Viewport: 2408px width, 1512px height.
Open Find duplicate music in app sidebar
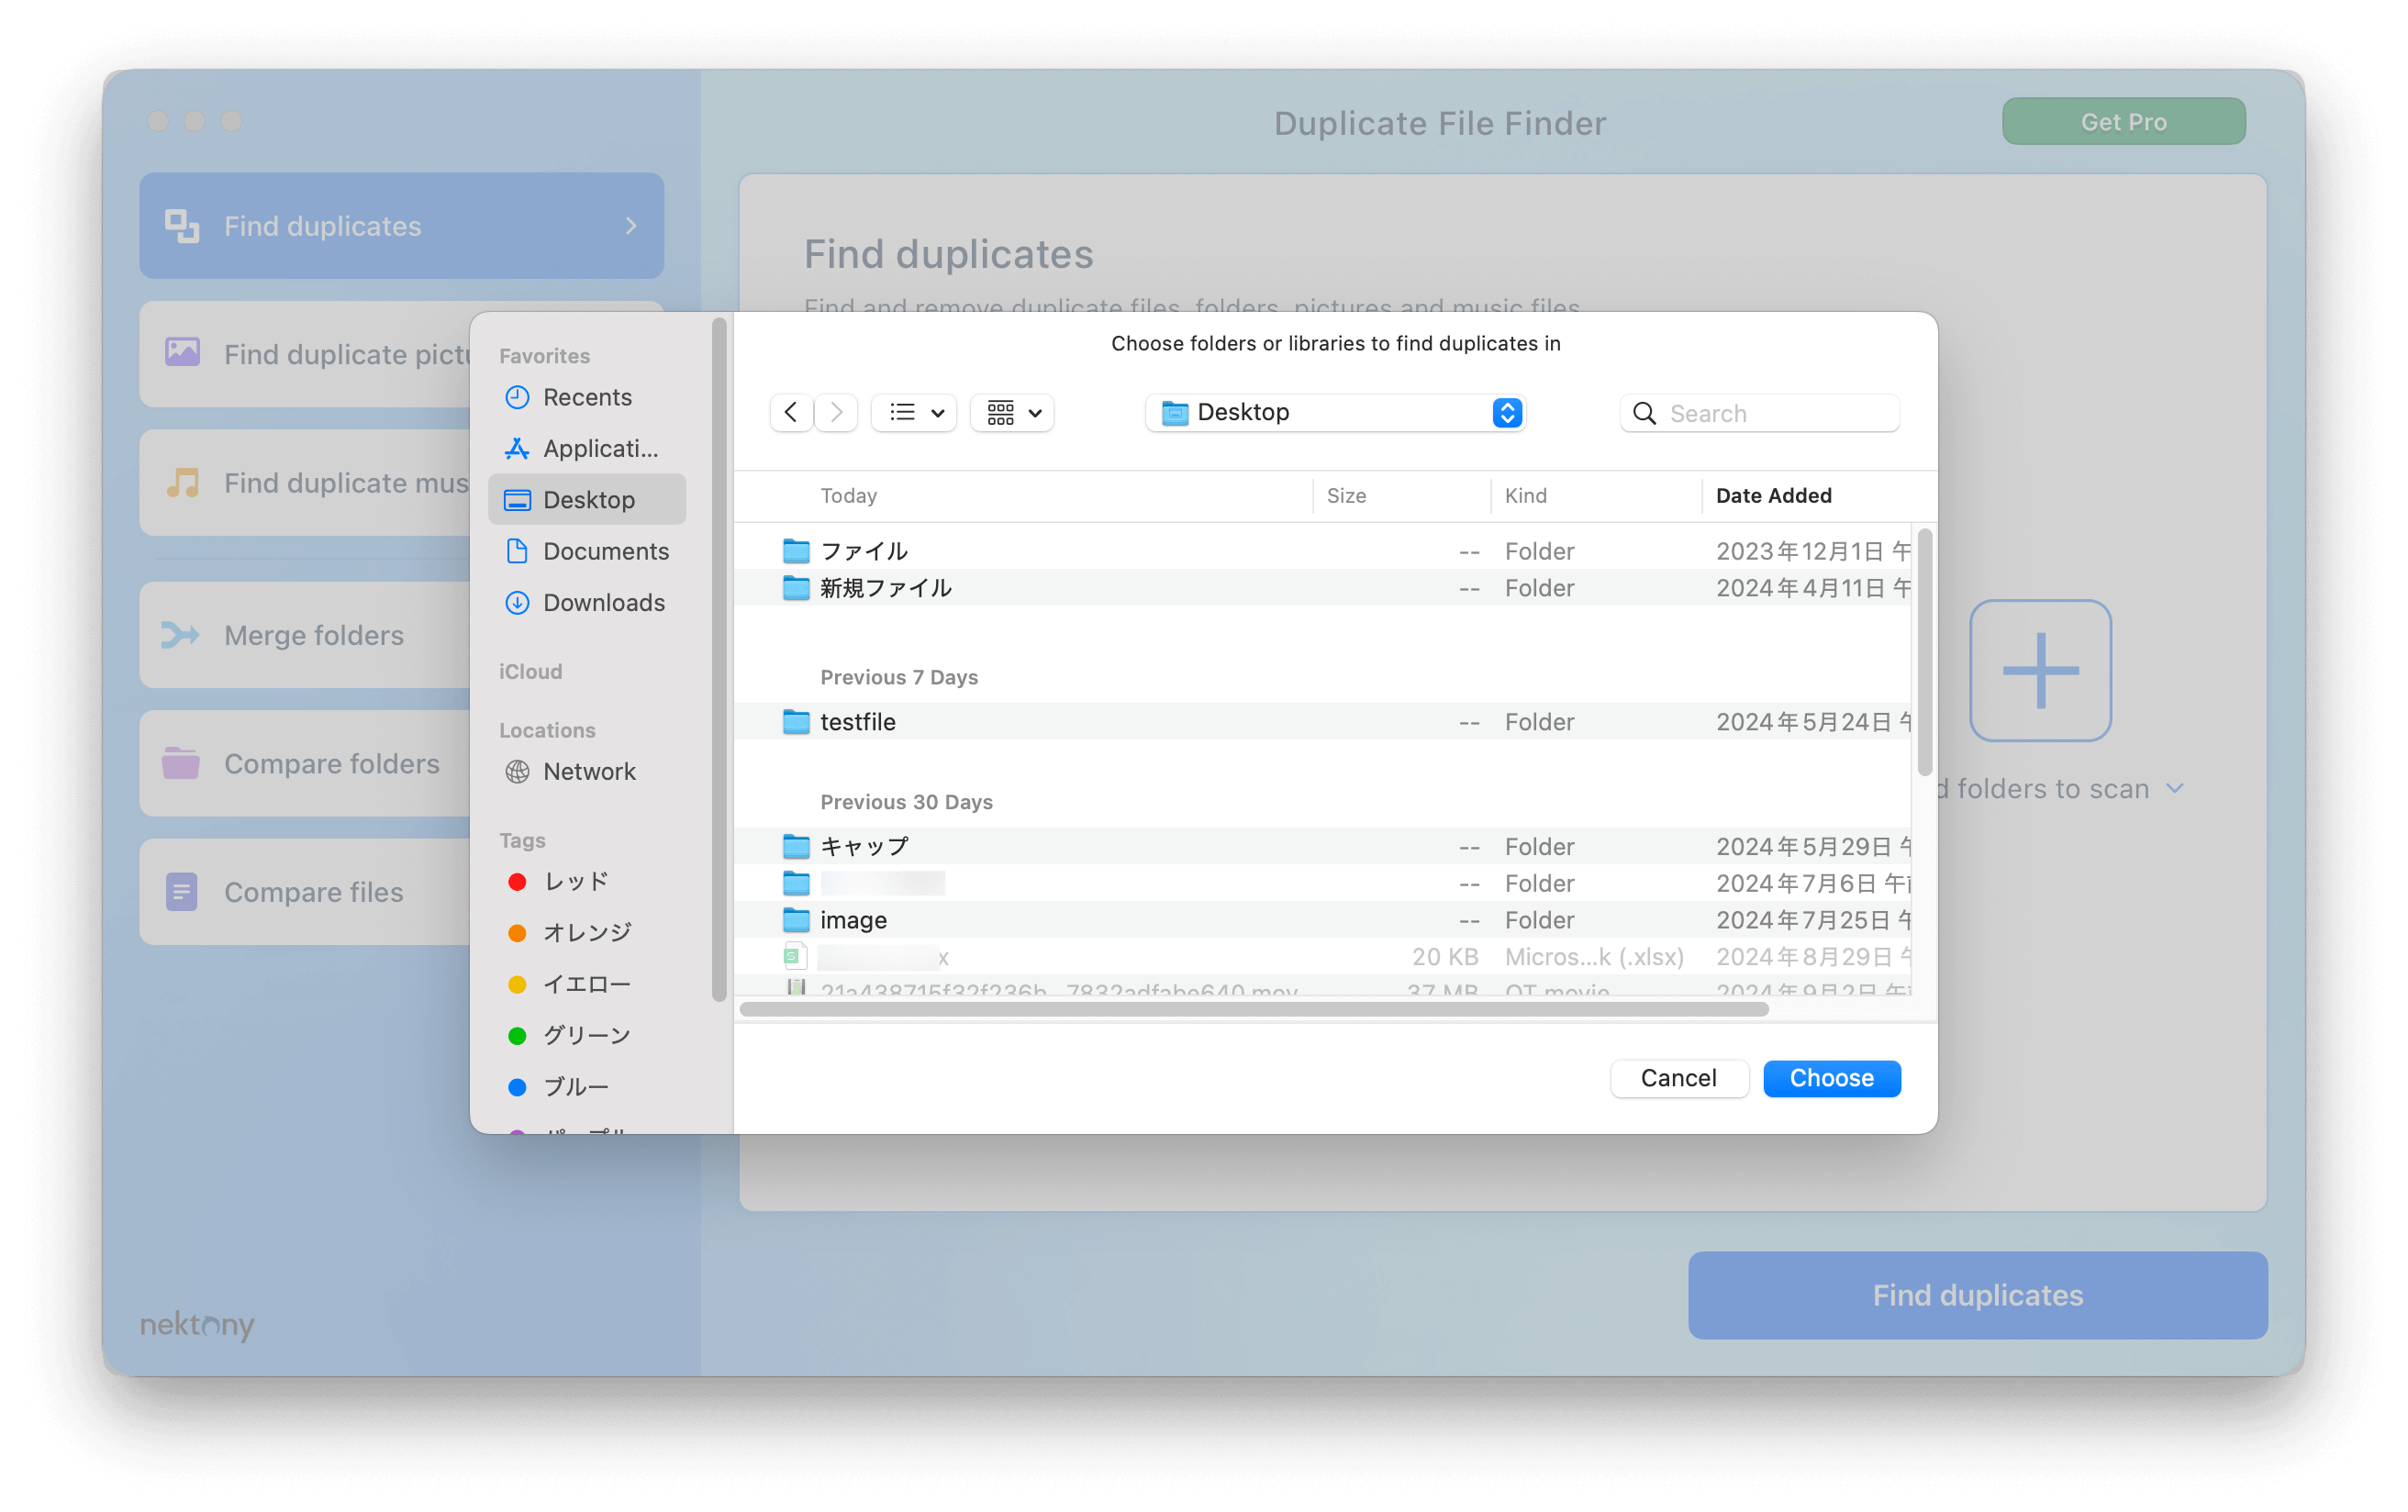(305, 483)
